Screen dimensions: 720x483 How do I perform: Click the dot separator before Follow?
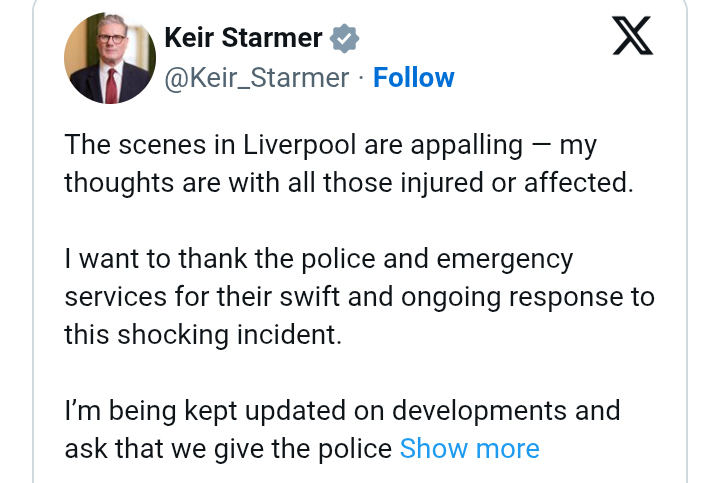361,78
